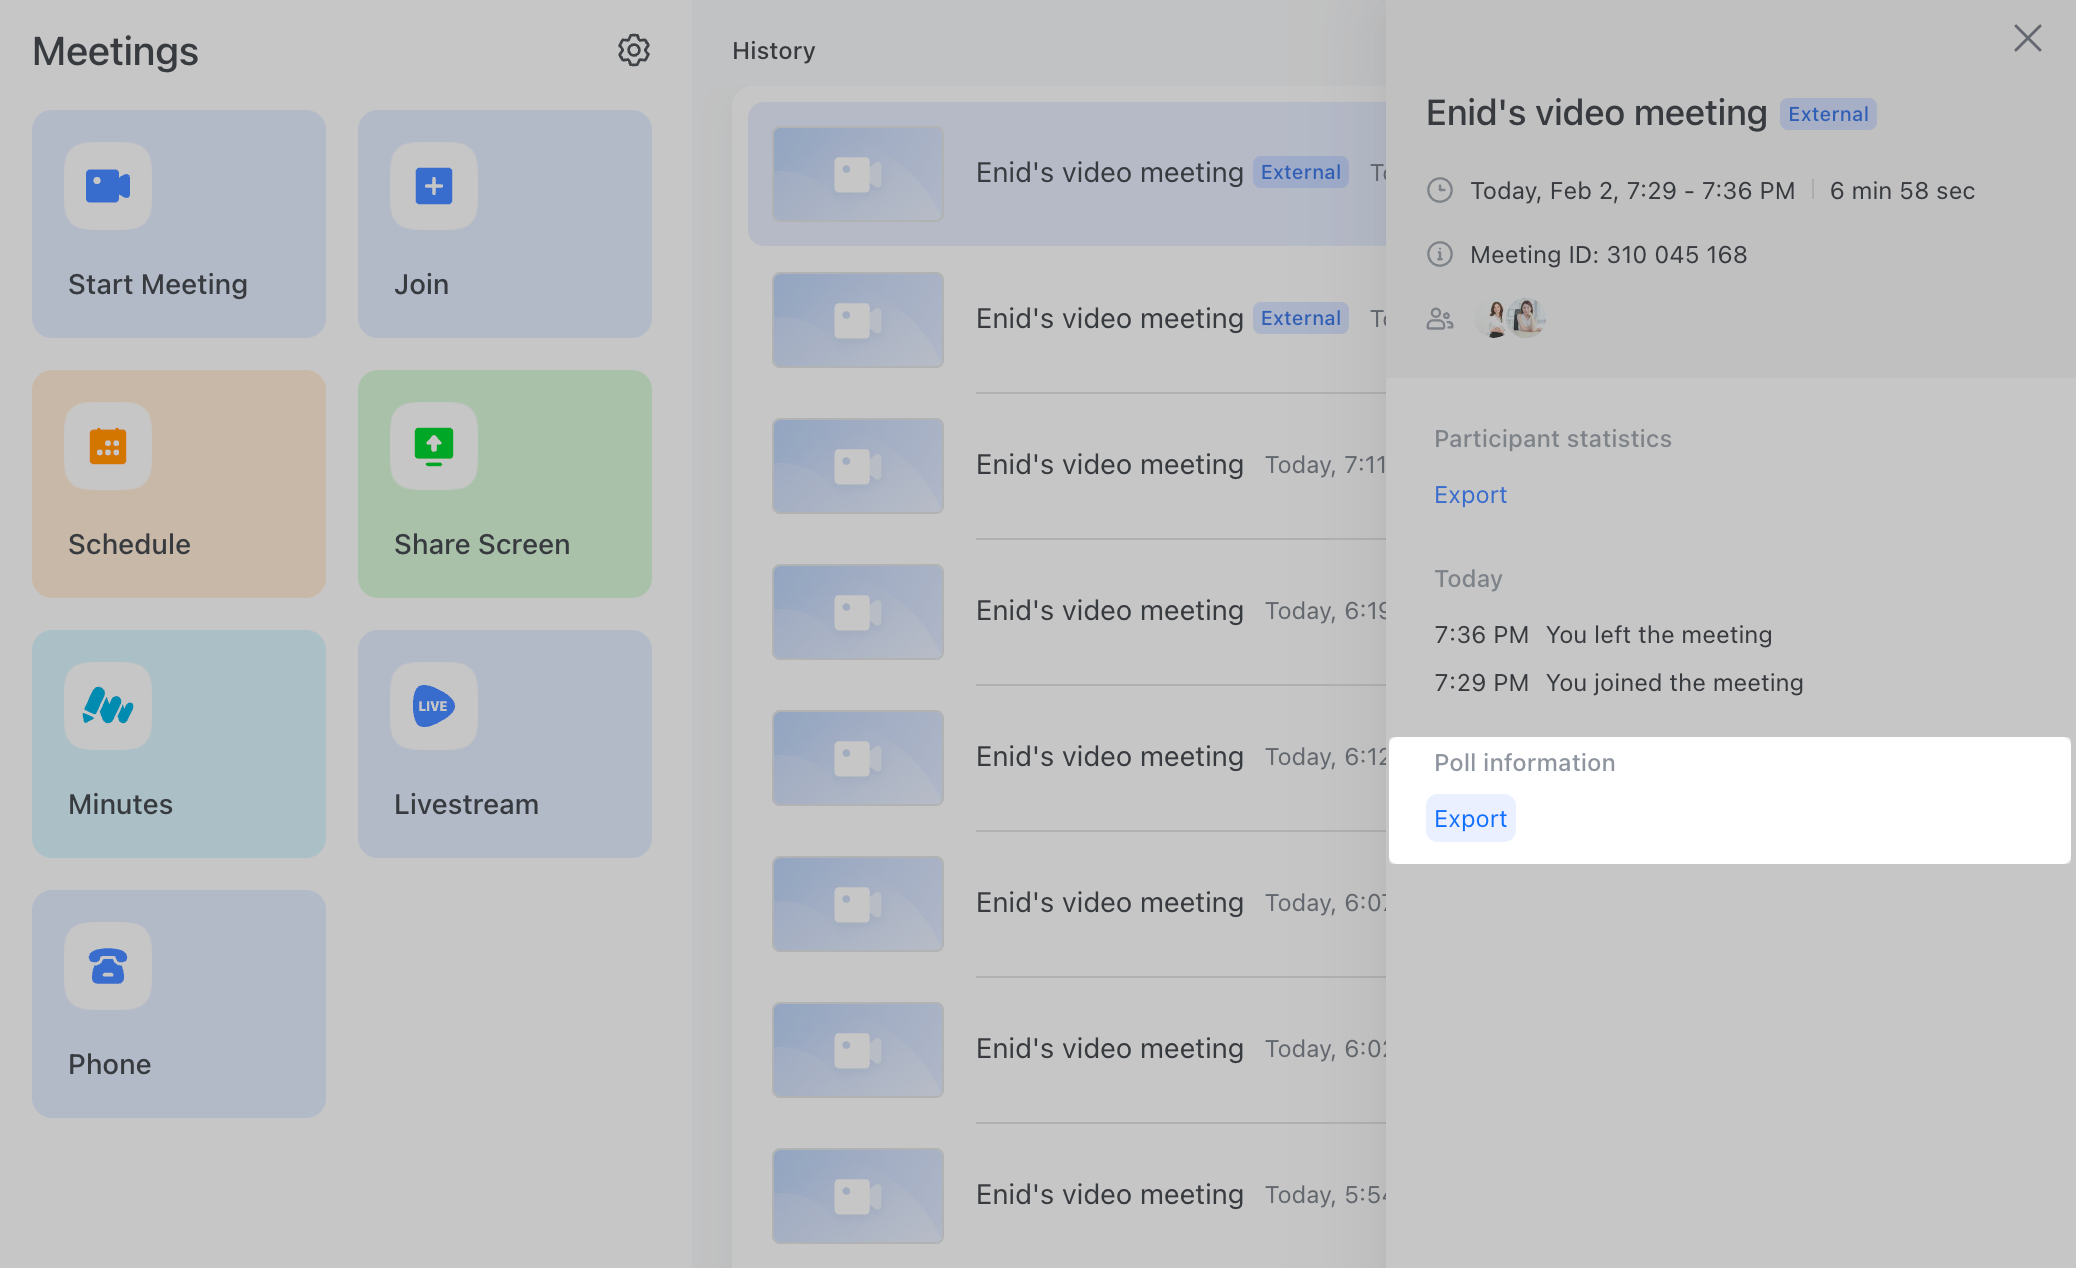Screen dimensions: 2076x1268
Task: Click the External badge on the meeting title
Action: (x=1827, y=114)
